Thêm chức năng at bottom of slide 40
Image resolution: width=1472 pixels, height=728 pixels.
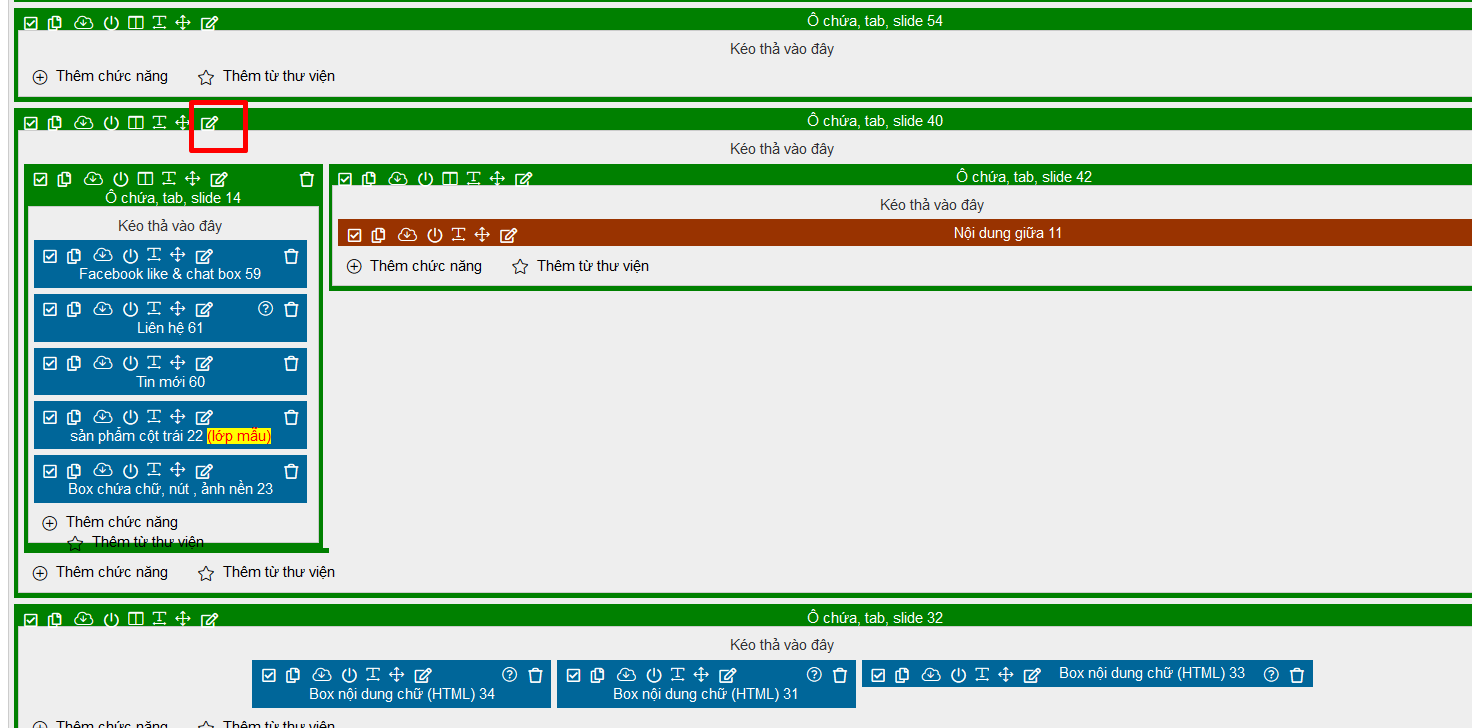(100, 572)
